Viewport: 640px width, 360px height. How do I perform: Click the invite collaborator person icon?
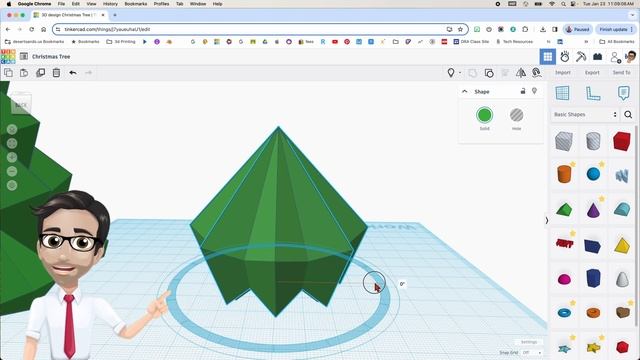point(615,58)
